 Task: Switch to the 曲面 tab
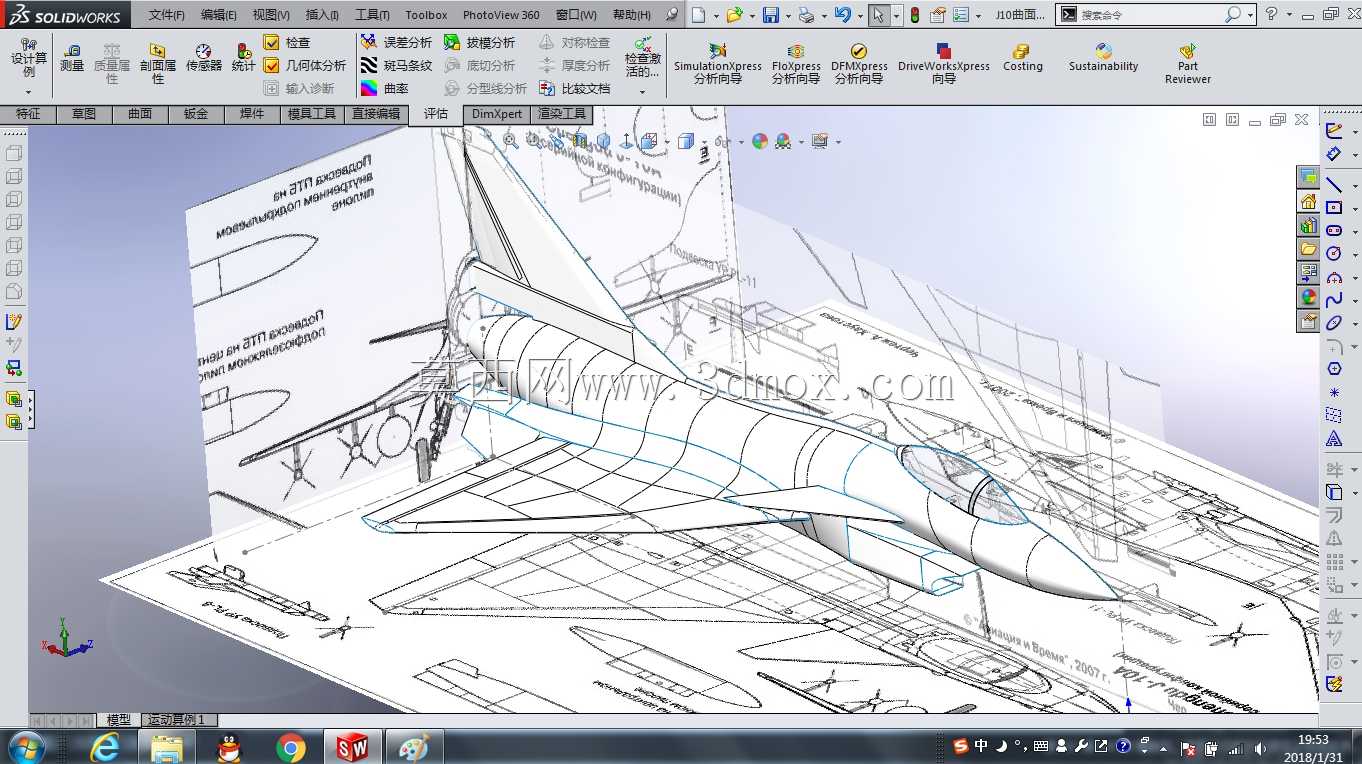point(140,114)
